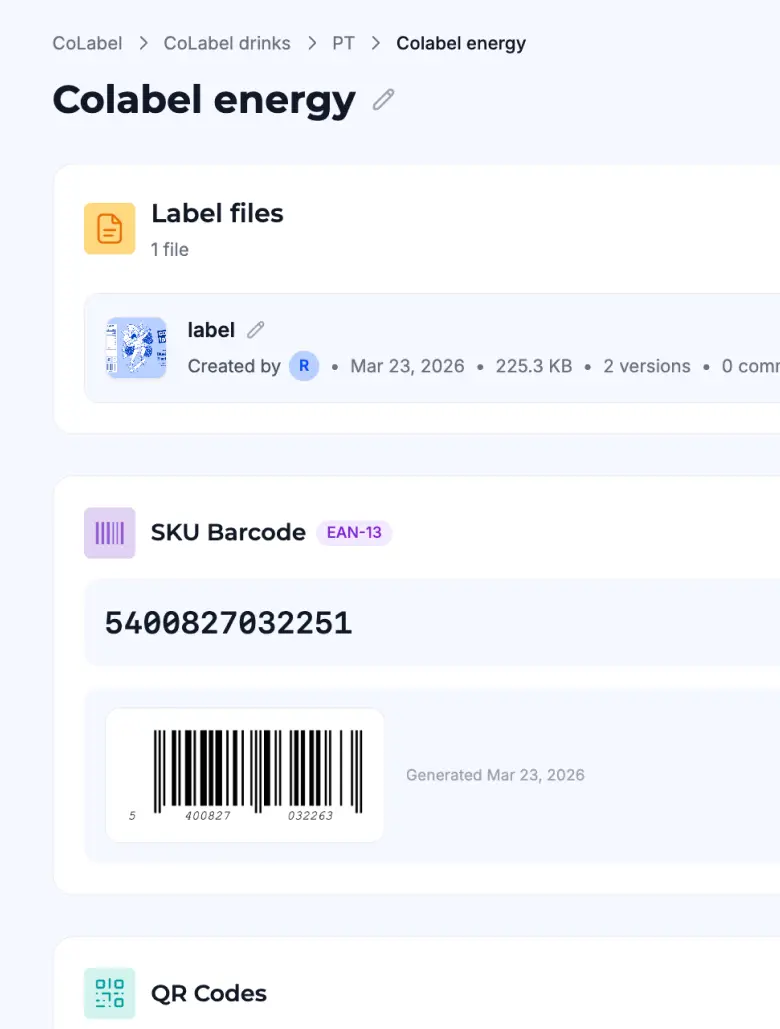Screen dimensions: 780x1029
Task: Click the chevron after PT breadcrumb
Action: (376, 43)
